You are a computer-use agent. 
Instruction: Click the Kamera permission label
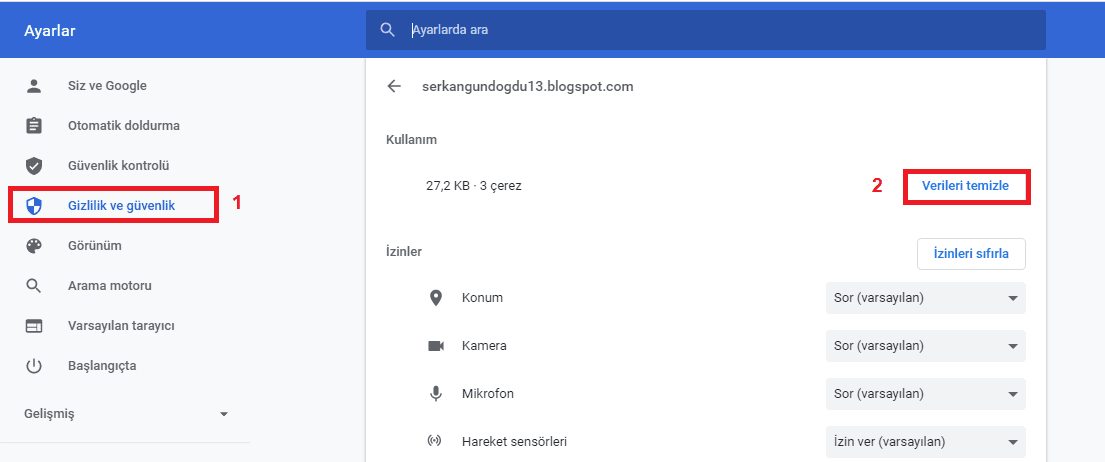(x=484, y=346)
